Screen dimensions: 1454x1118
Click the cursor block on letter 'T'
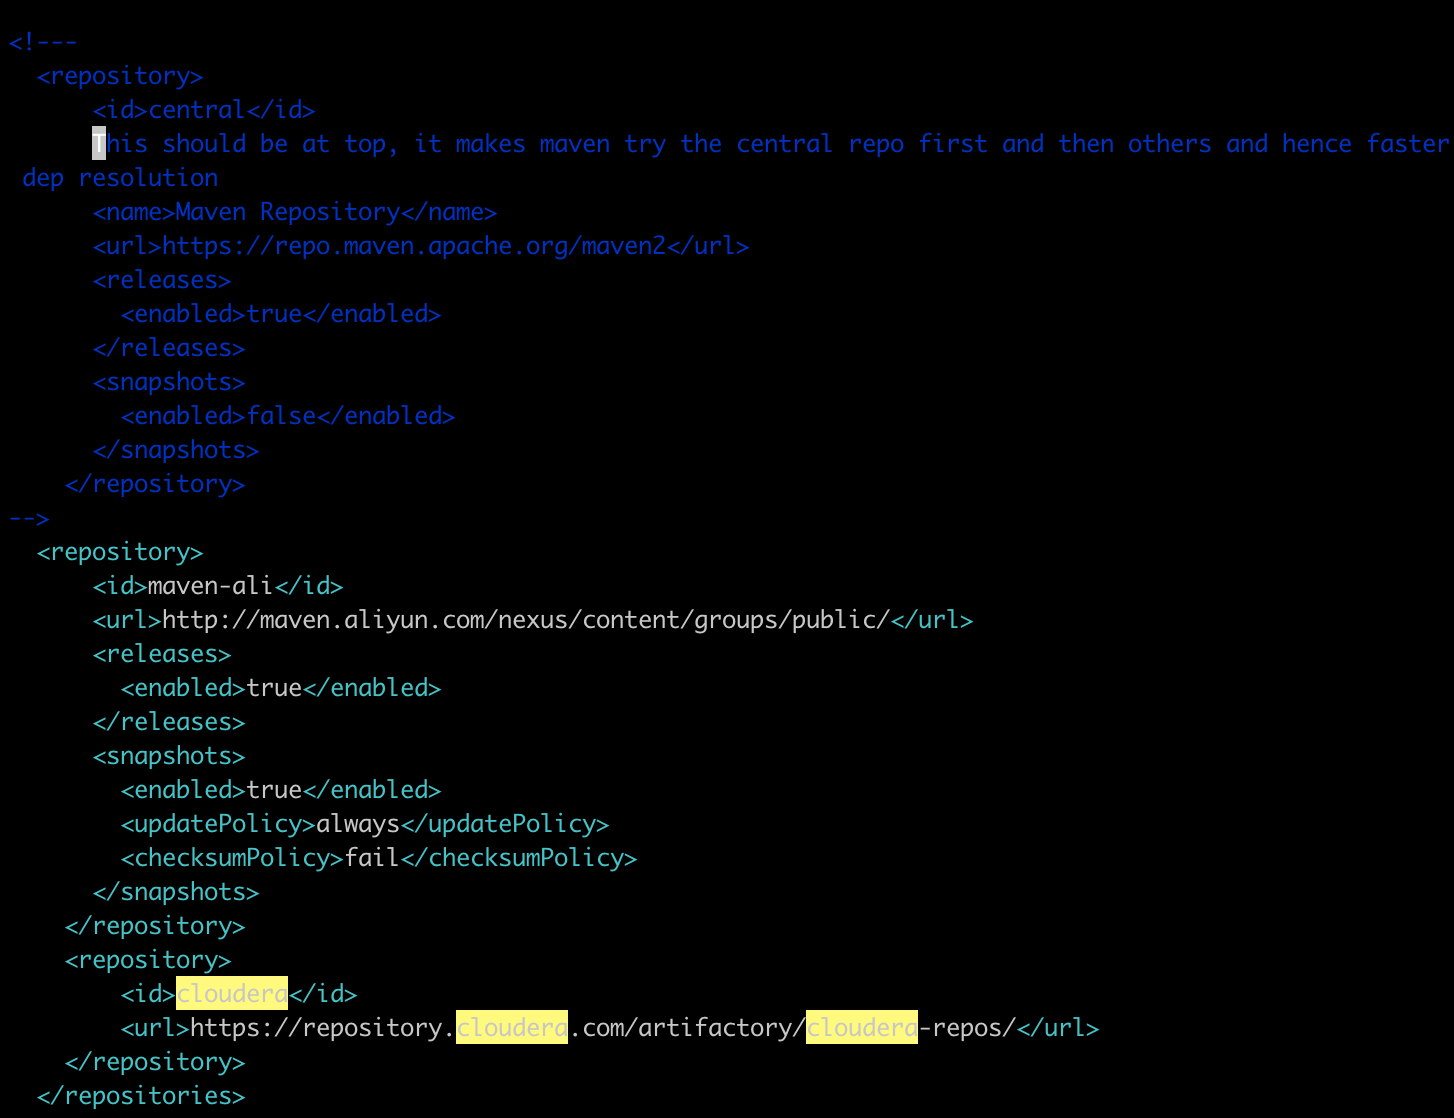pyautogui.click(x=99, y=144)
